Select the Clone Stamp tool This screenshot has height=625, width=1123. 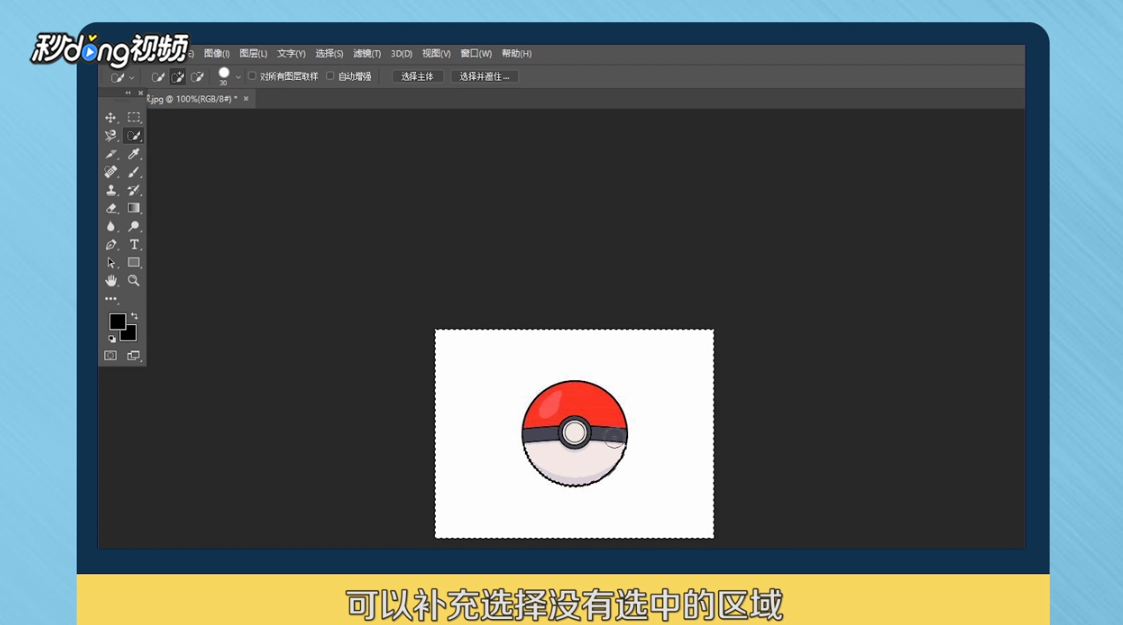coord(110,190)
